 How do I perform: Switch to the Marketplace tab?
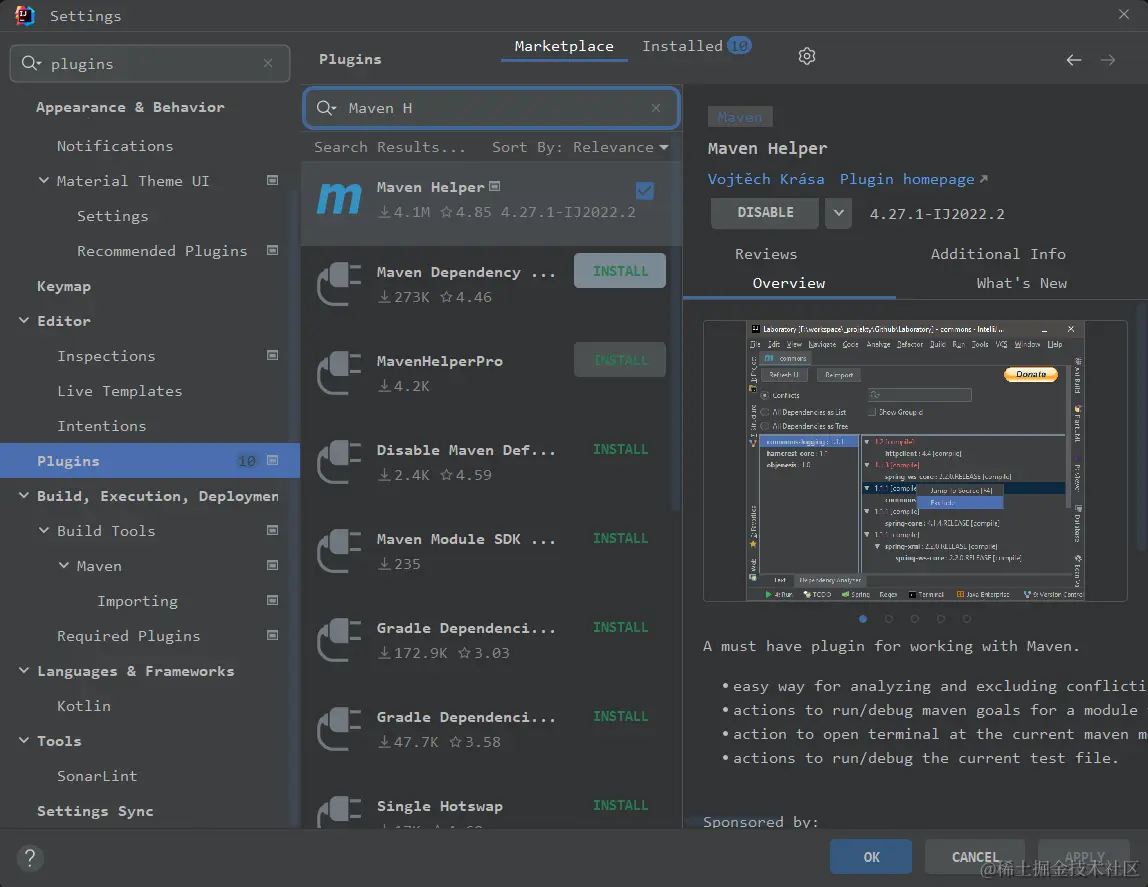564,46
